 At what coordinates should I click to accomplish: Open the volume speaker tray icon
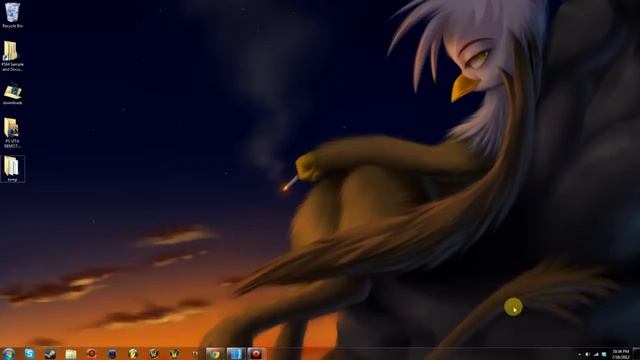[x=587, y=354]
